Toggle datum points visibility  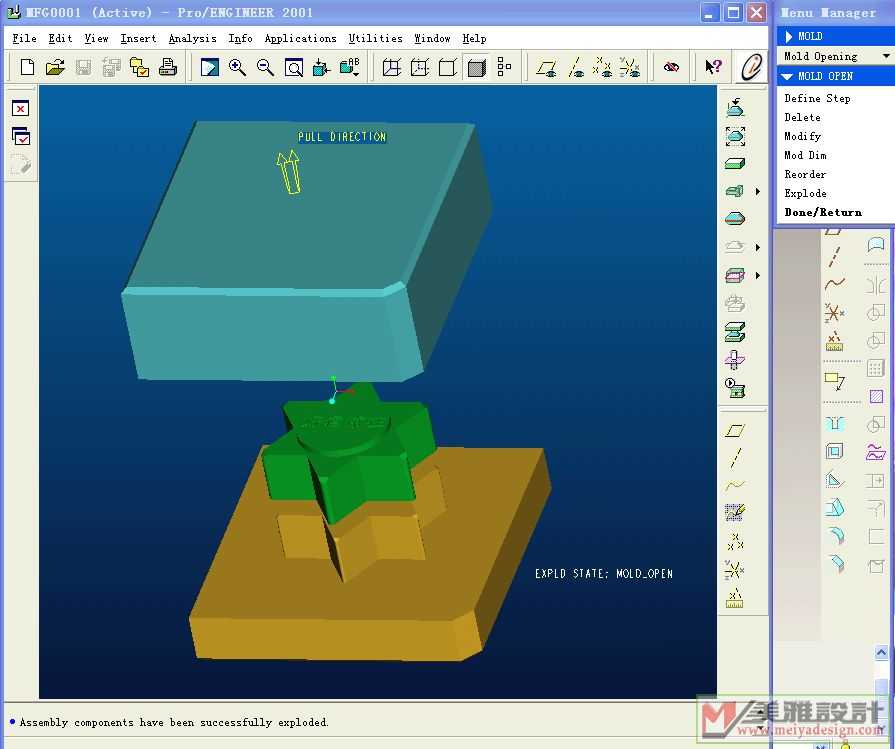[602, 67]
